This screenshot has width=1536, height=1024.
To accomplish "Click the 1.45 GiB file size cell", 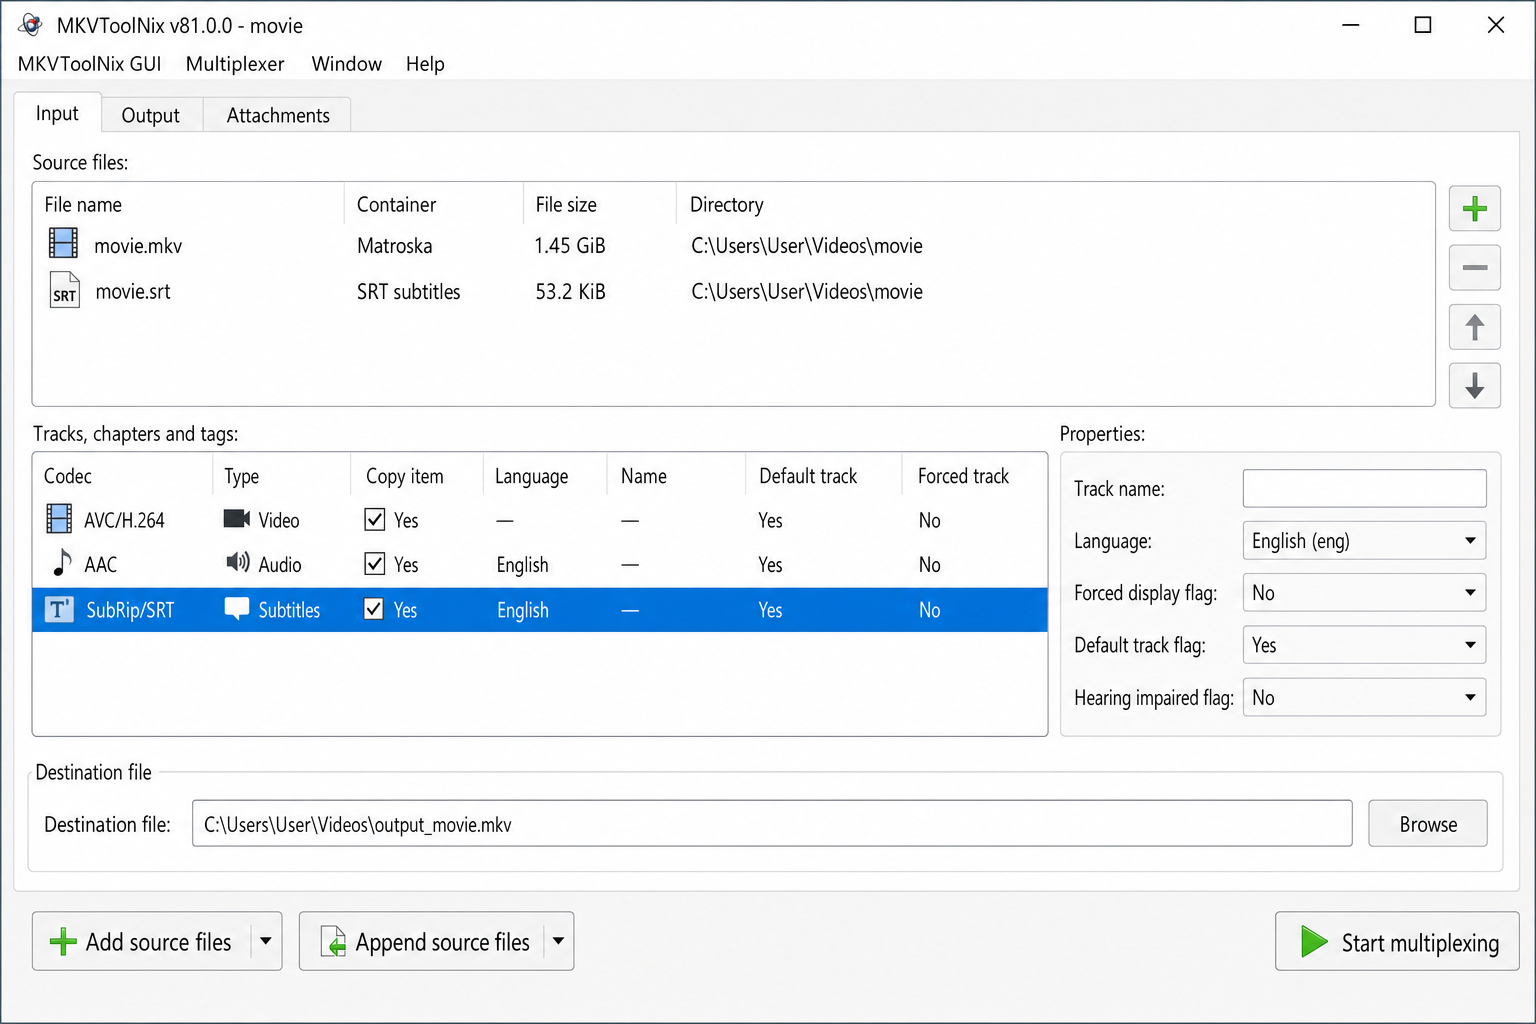I will click(570, 246).
